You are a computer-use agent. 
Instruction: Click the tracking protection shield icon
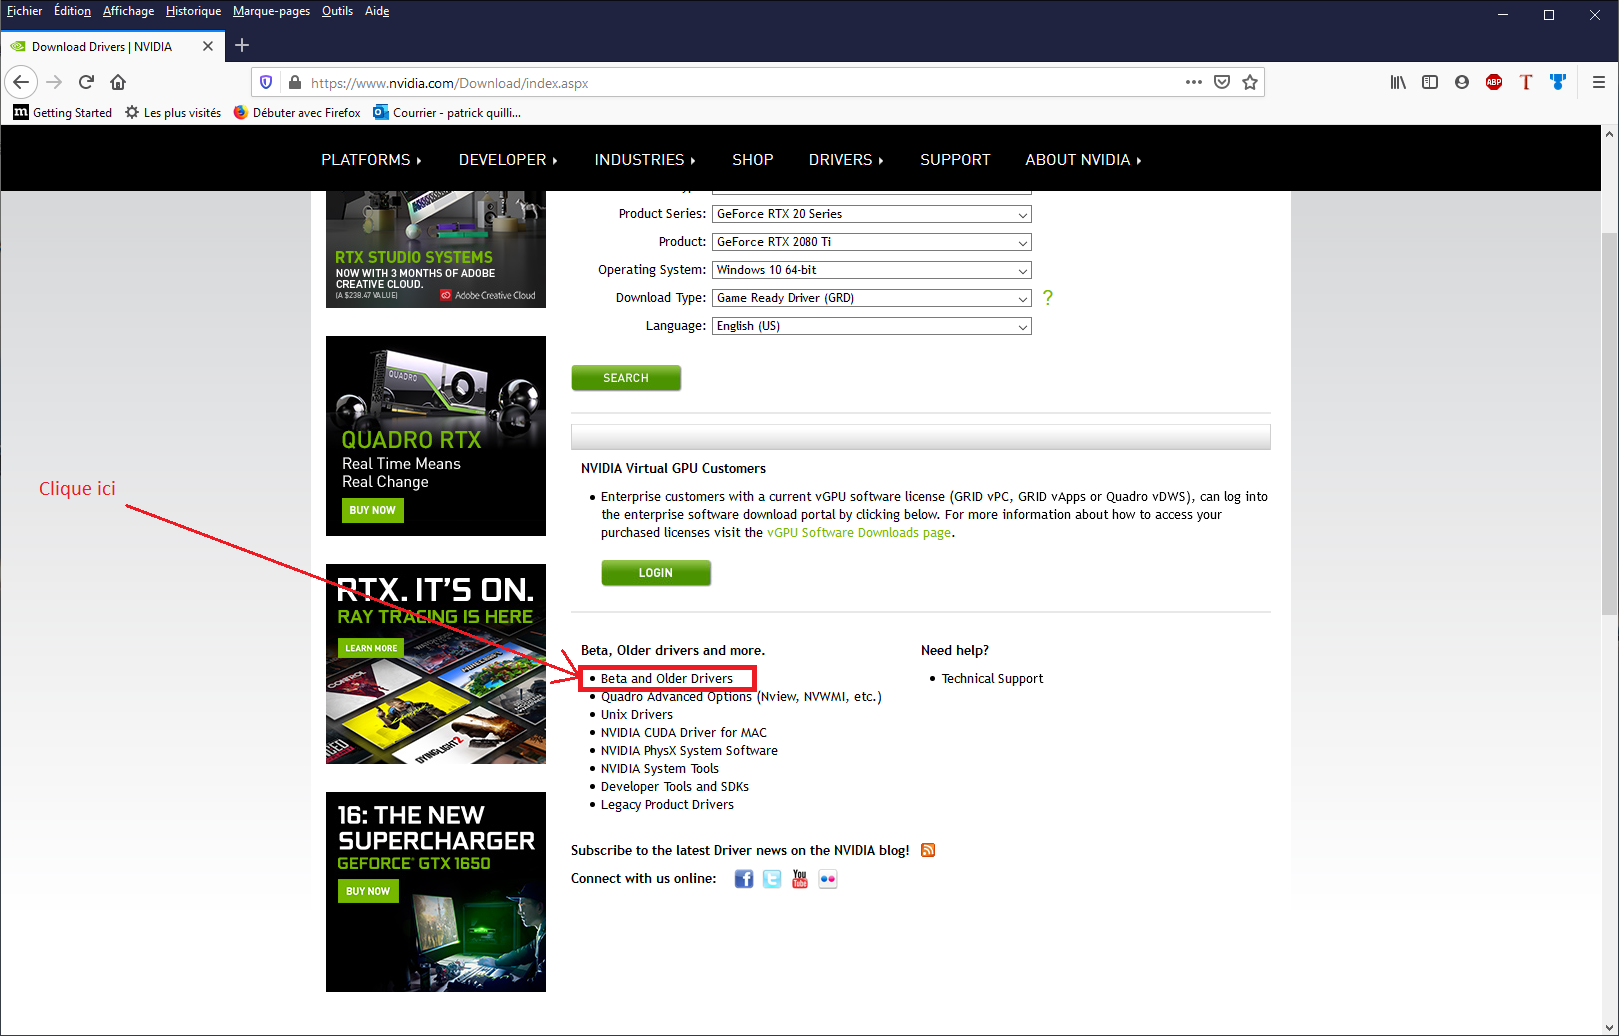[266, 82]
